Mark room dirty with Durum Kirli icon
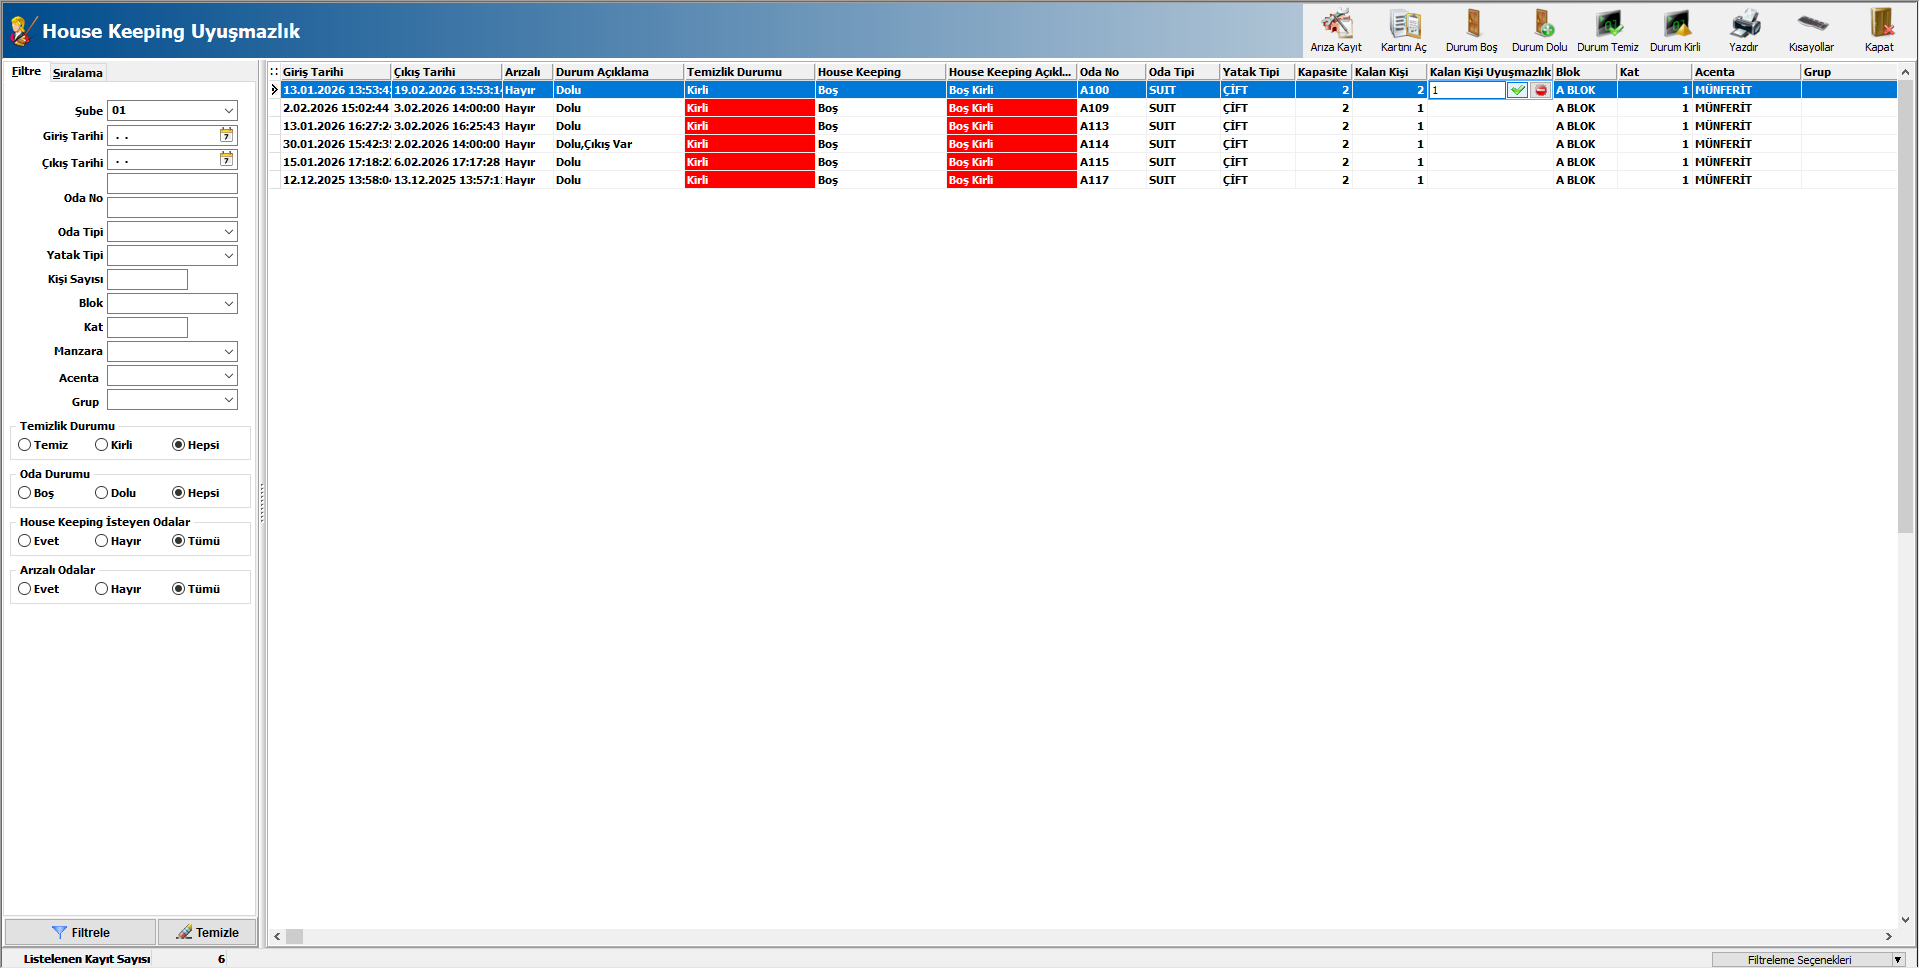Image resolution: width=1920 pixels, height=969 pixels. point(1675,29)
